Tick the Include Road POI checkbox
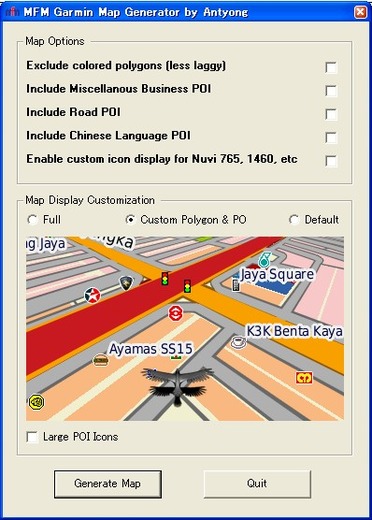This screenshot has height=520, width=372. 331,114
